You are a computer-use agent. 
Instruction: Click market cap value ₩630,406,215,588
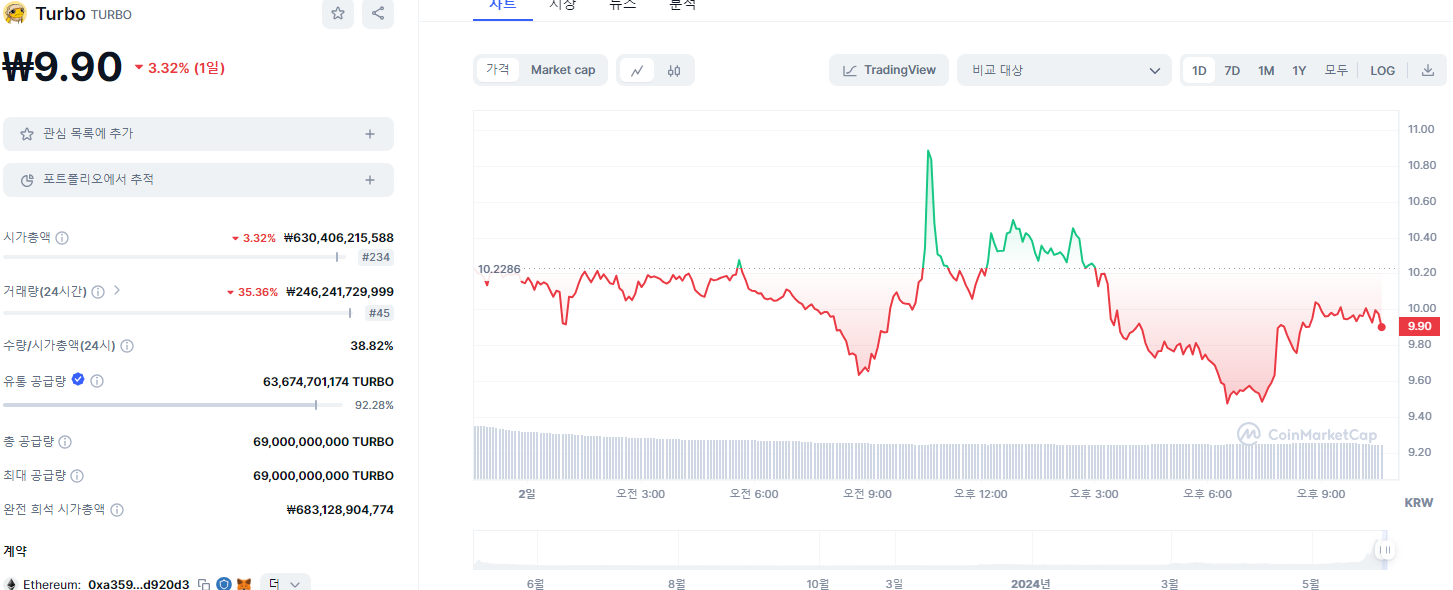tap(339, 238)
